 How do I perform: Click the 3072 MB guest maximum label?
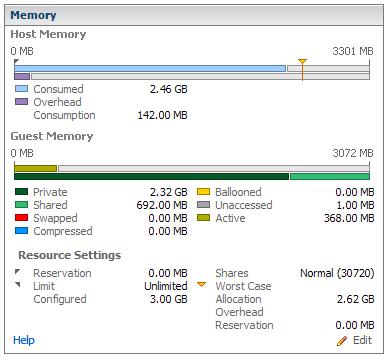(353, 153)
